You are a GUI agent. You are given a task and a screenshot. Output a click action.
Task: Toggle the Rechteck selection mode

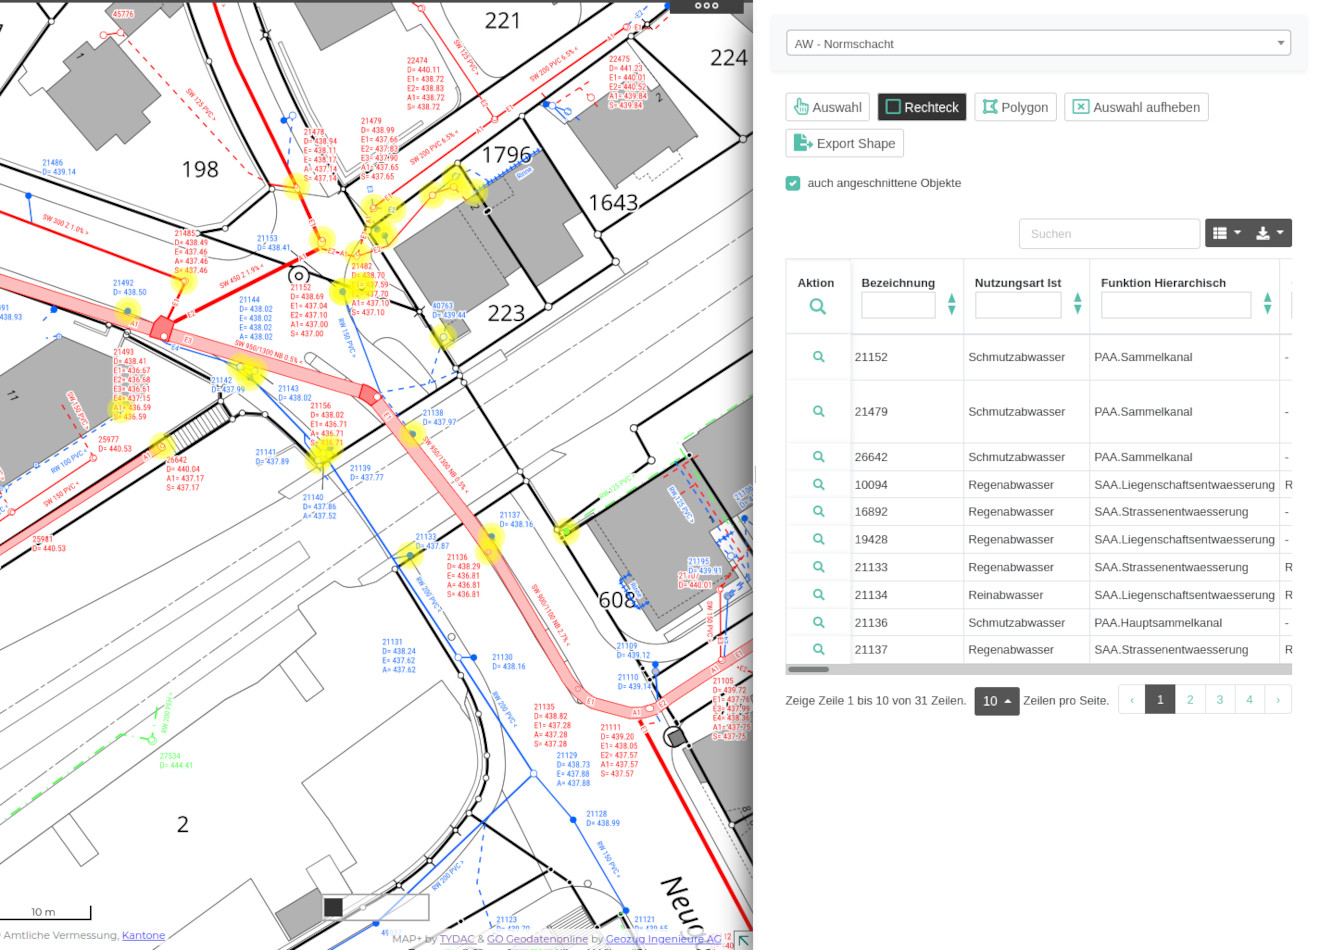point(921,107)
